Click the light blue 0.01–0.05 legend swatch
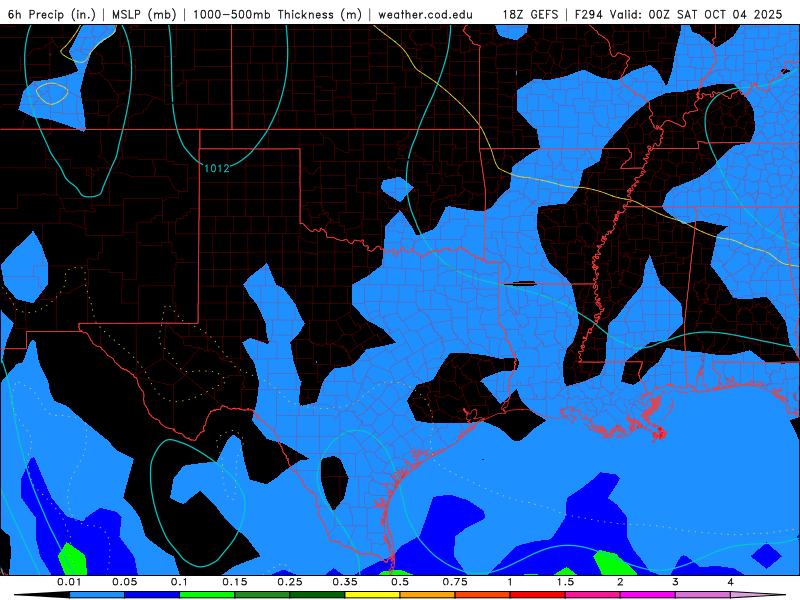Image resolution: width=800 pixels, height=600 pixels. [x=97, y=595]
